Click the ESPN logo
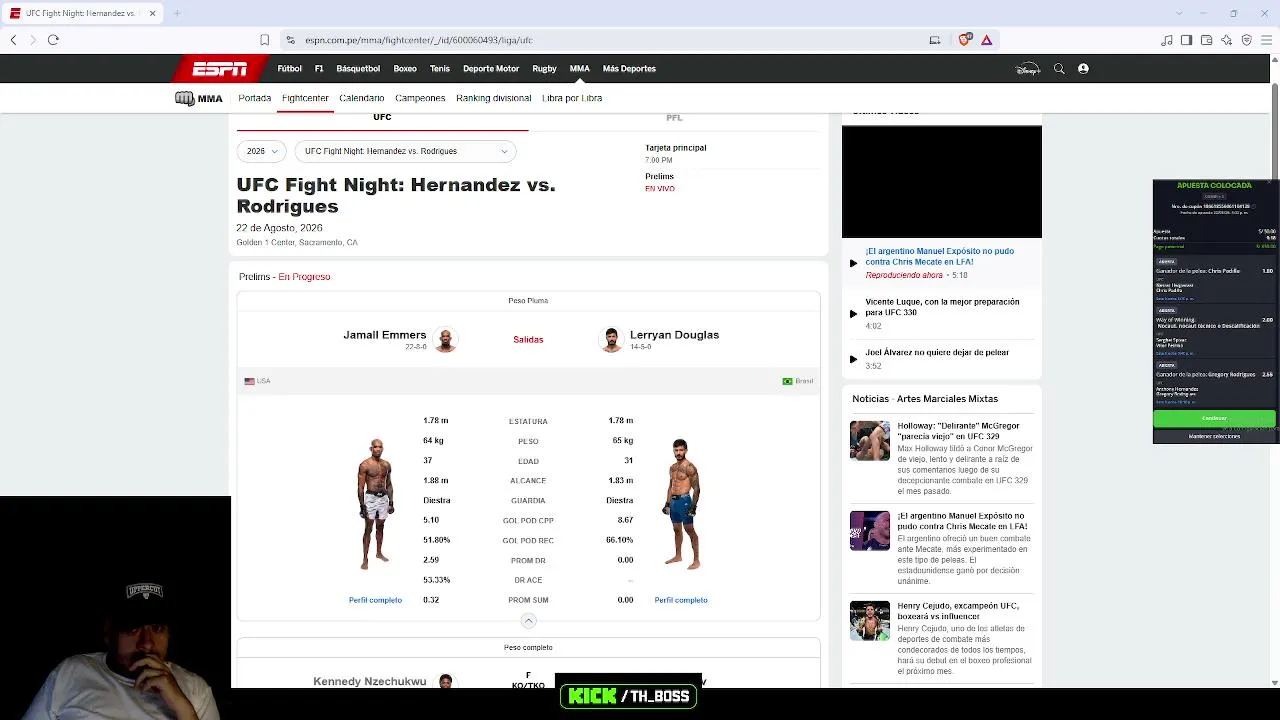This screenshot has height=720, width=1280. click(220, 69)
